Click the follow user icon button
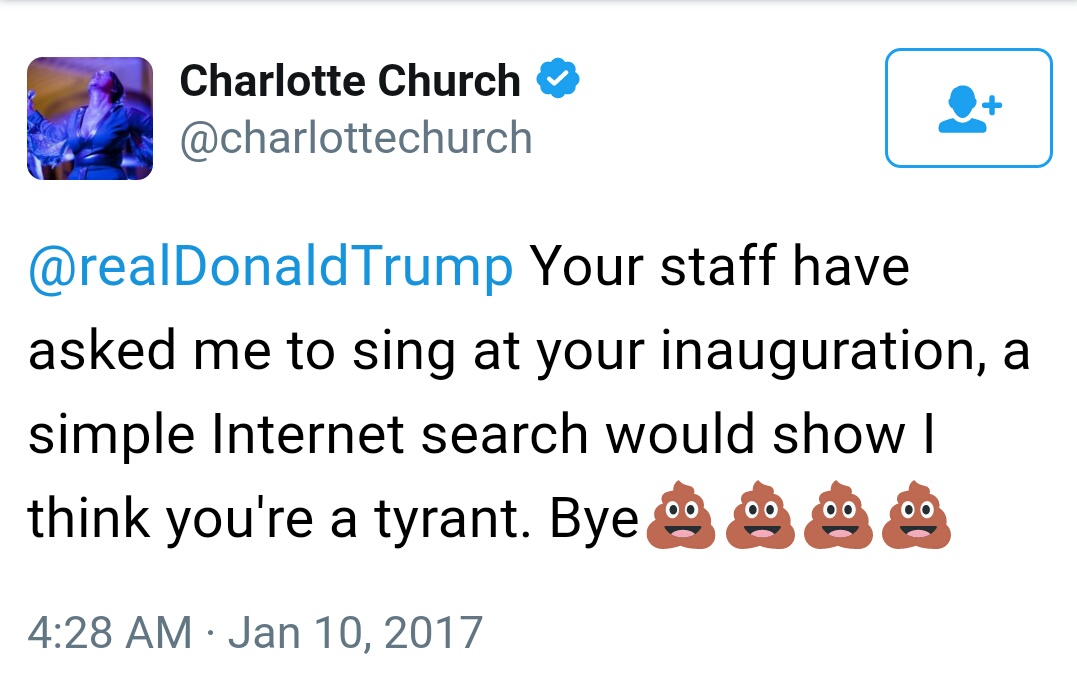Viewport: 1077px width, 691px height. pyautogui.click(x=968, y=108)
